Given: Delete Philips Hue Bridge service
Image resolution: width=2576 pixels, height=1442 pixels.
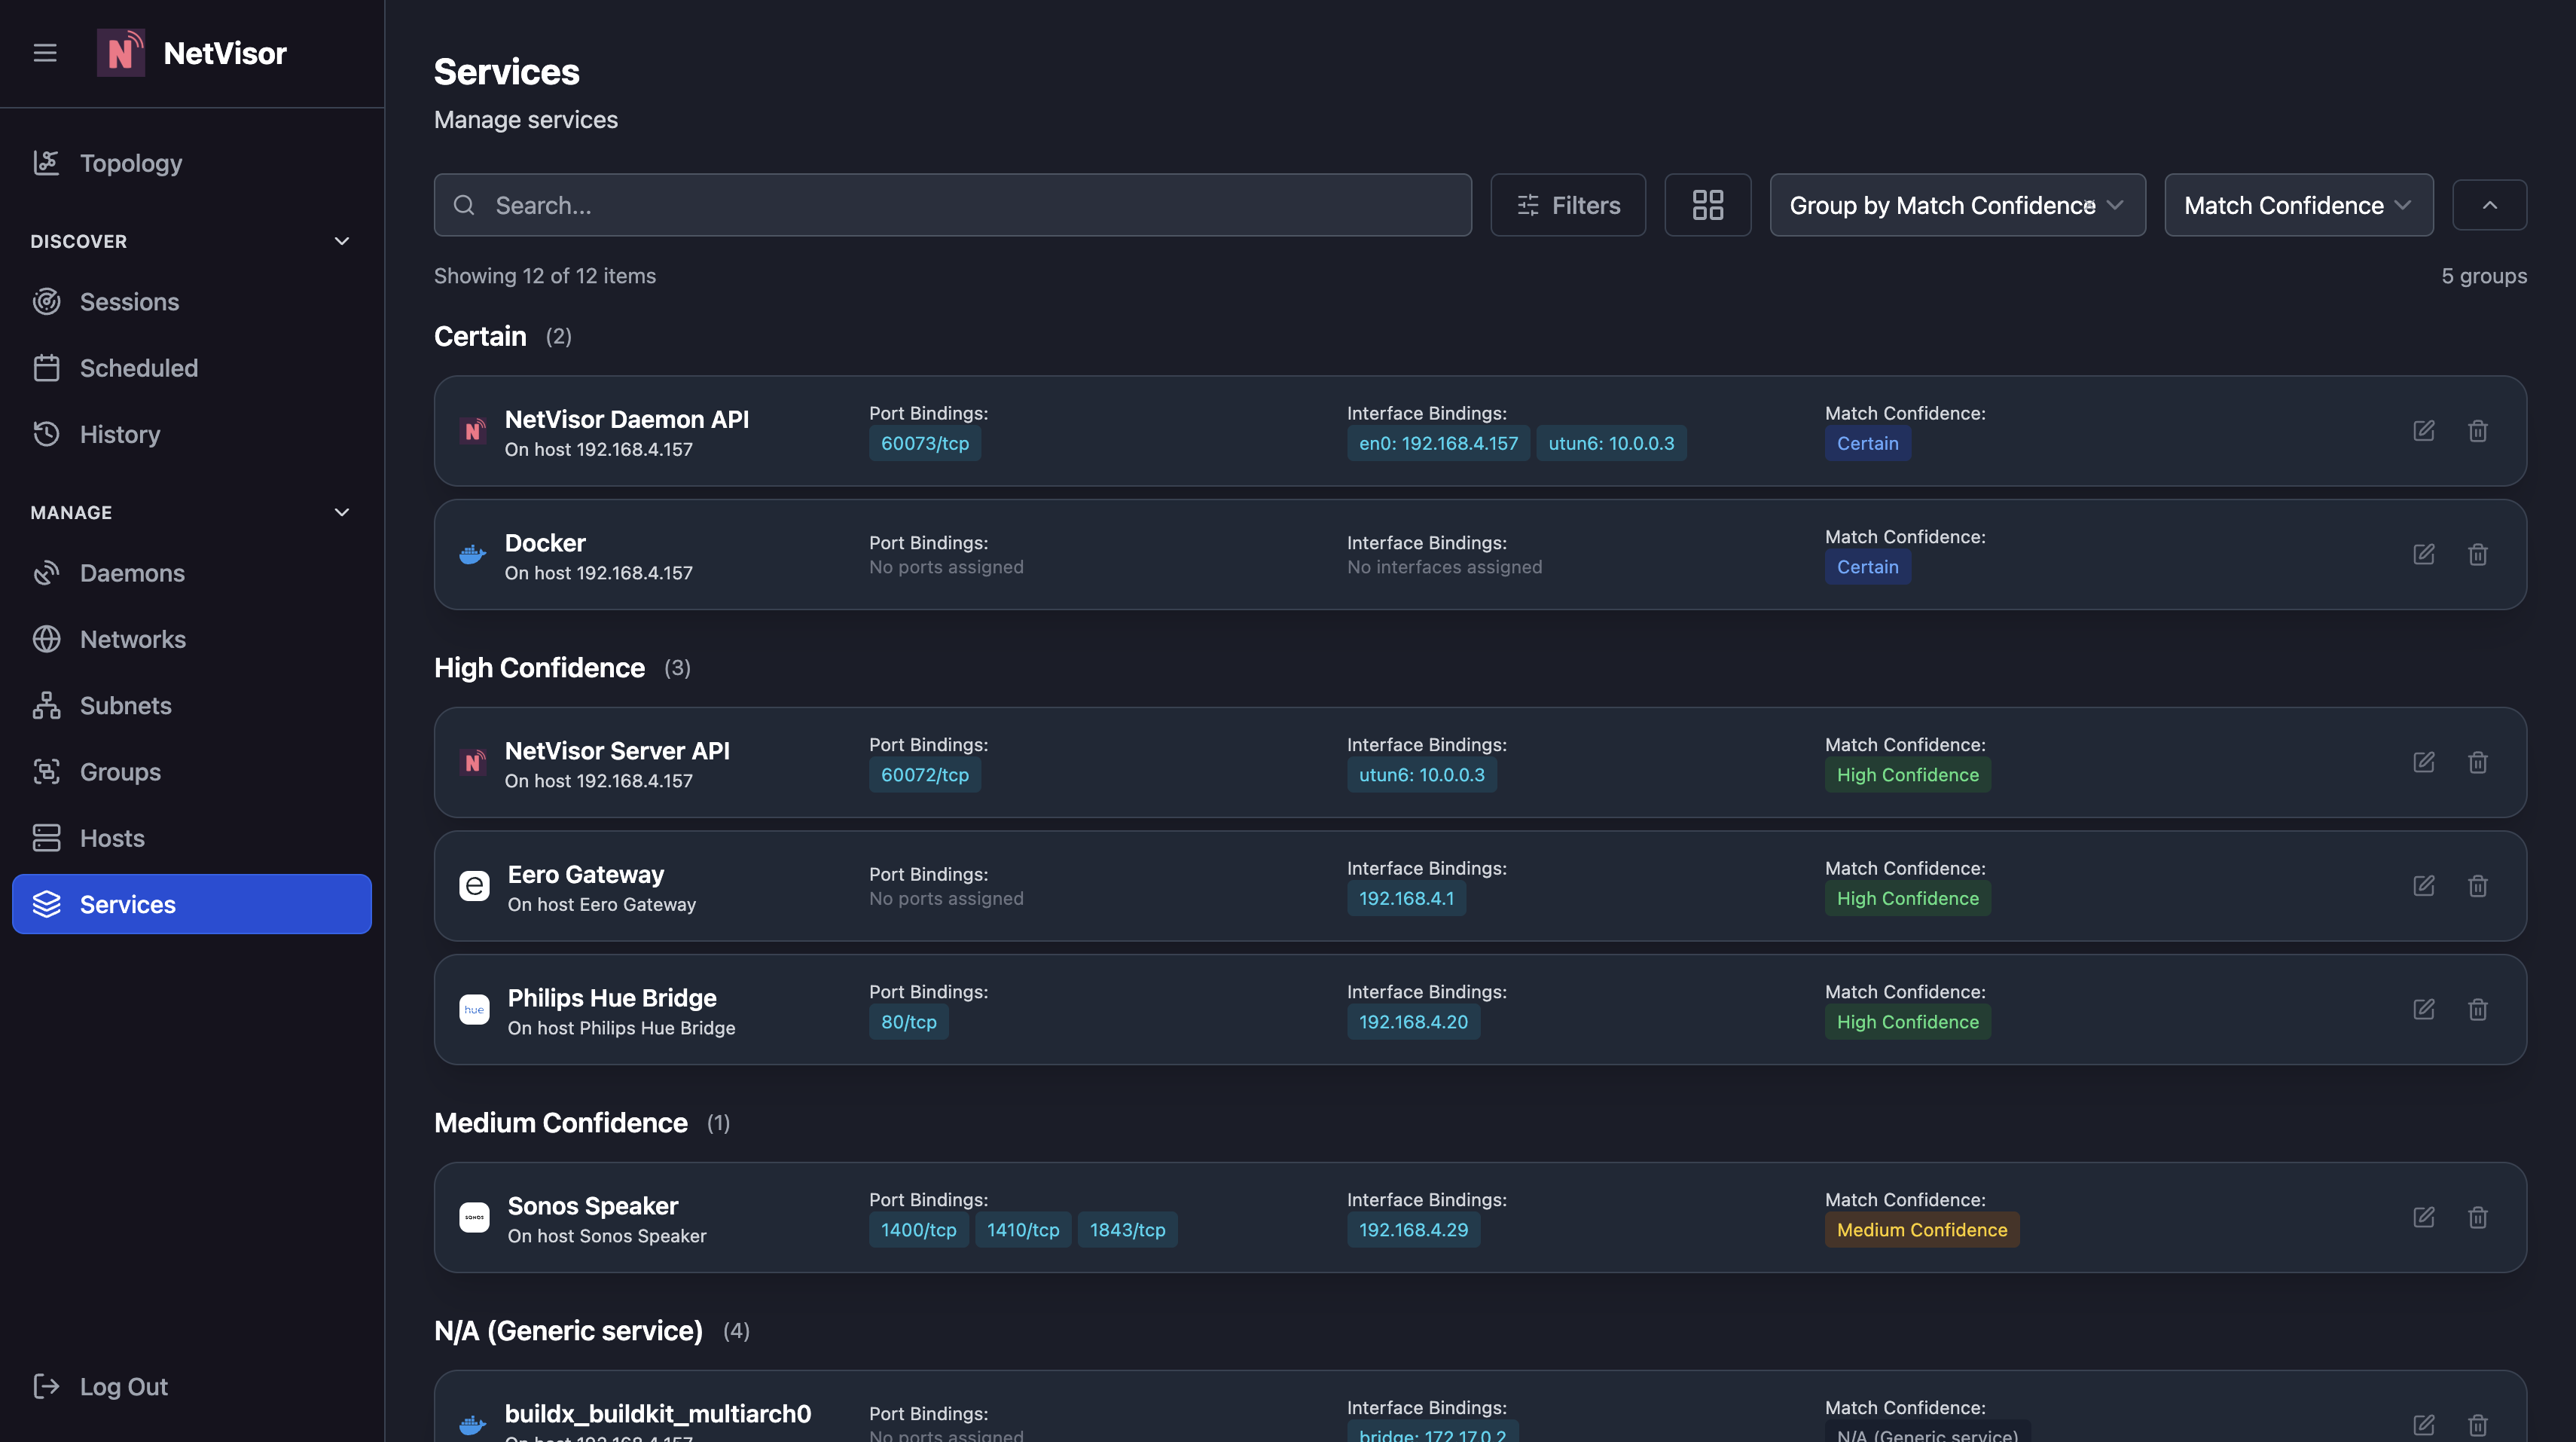Looking at the screenshot, I should tap(2477, 1010).
